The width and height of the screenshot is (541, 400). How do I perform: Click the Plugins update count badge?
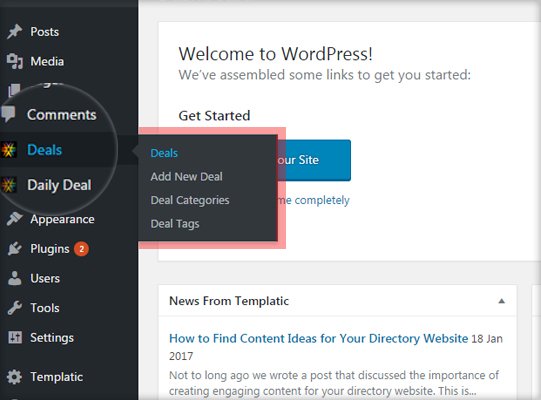[81, 249]
